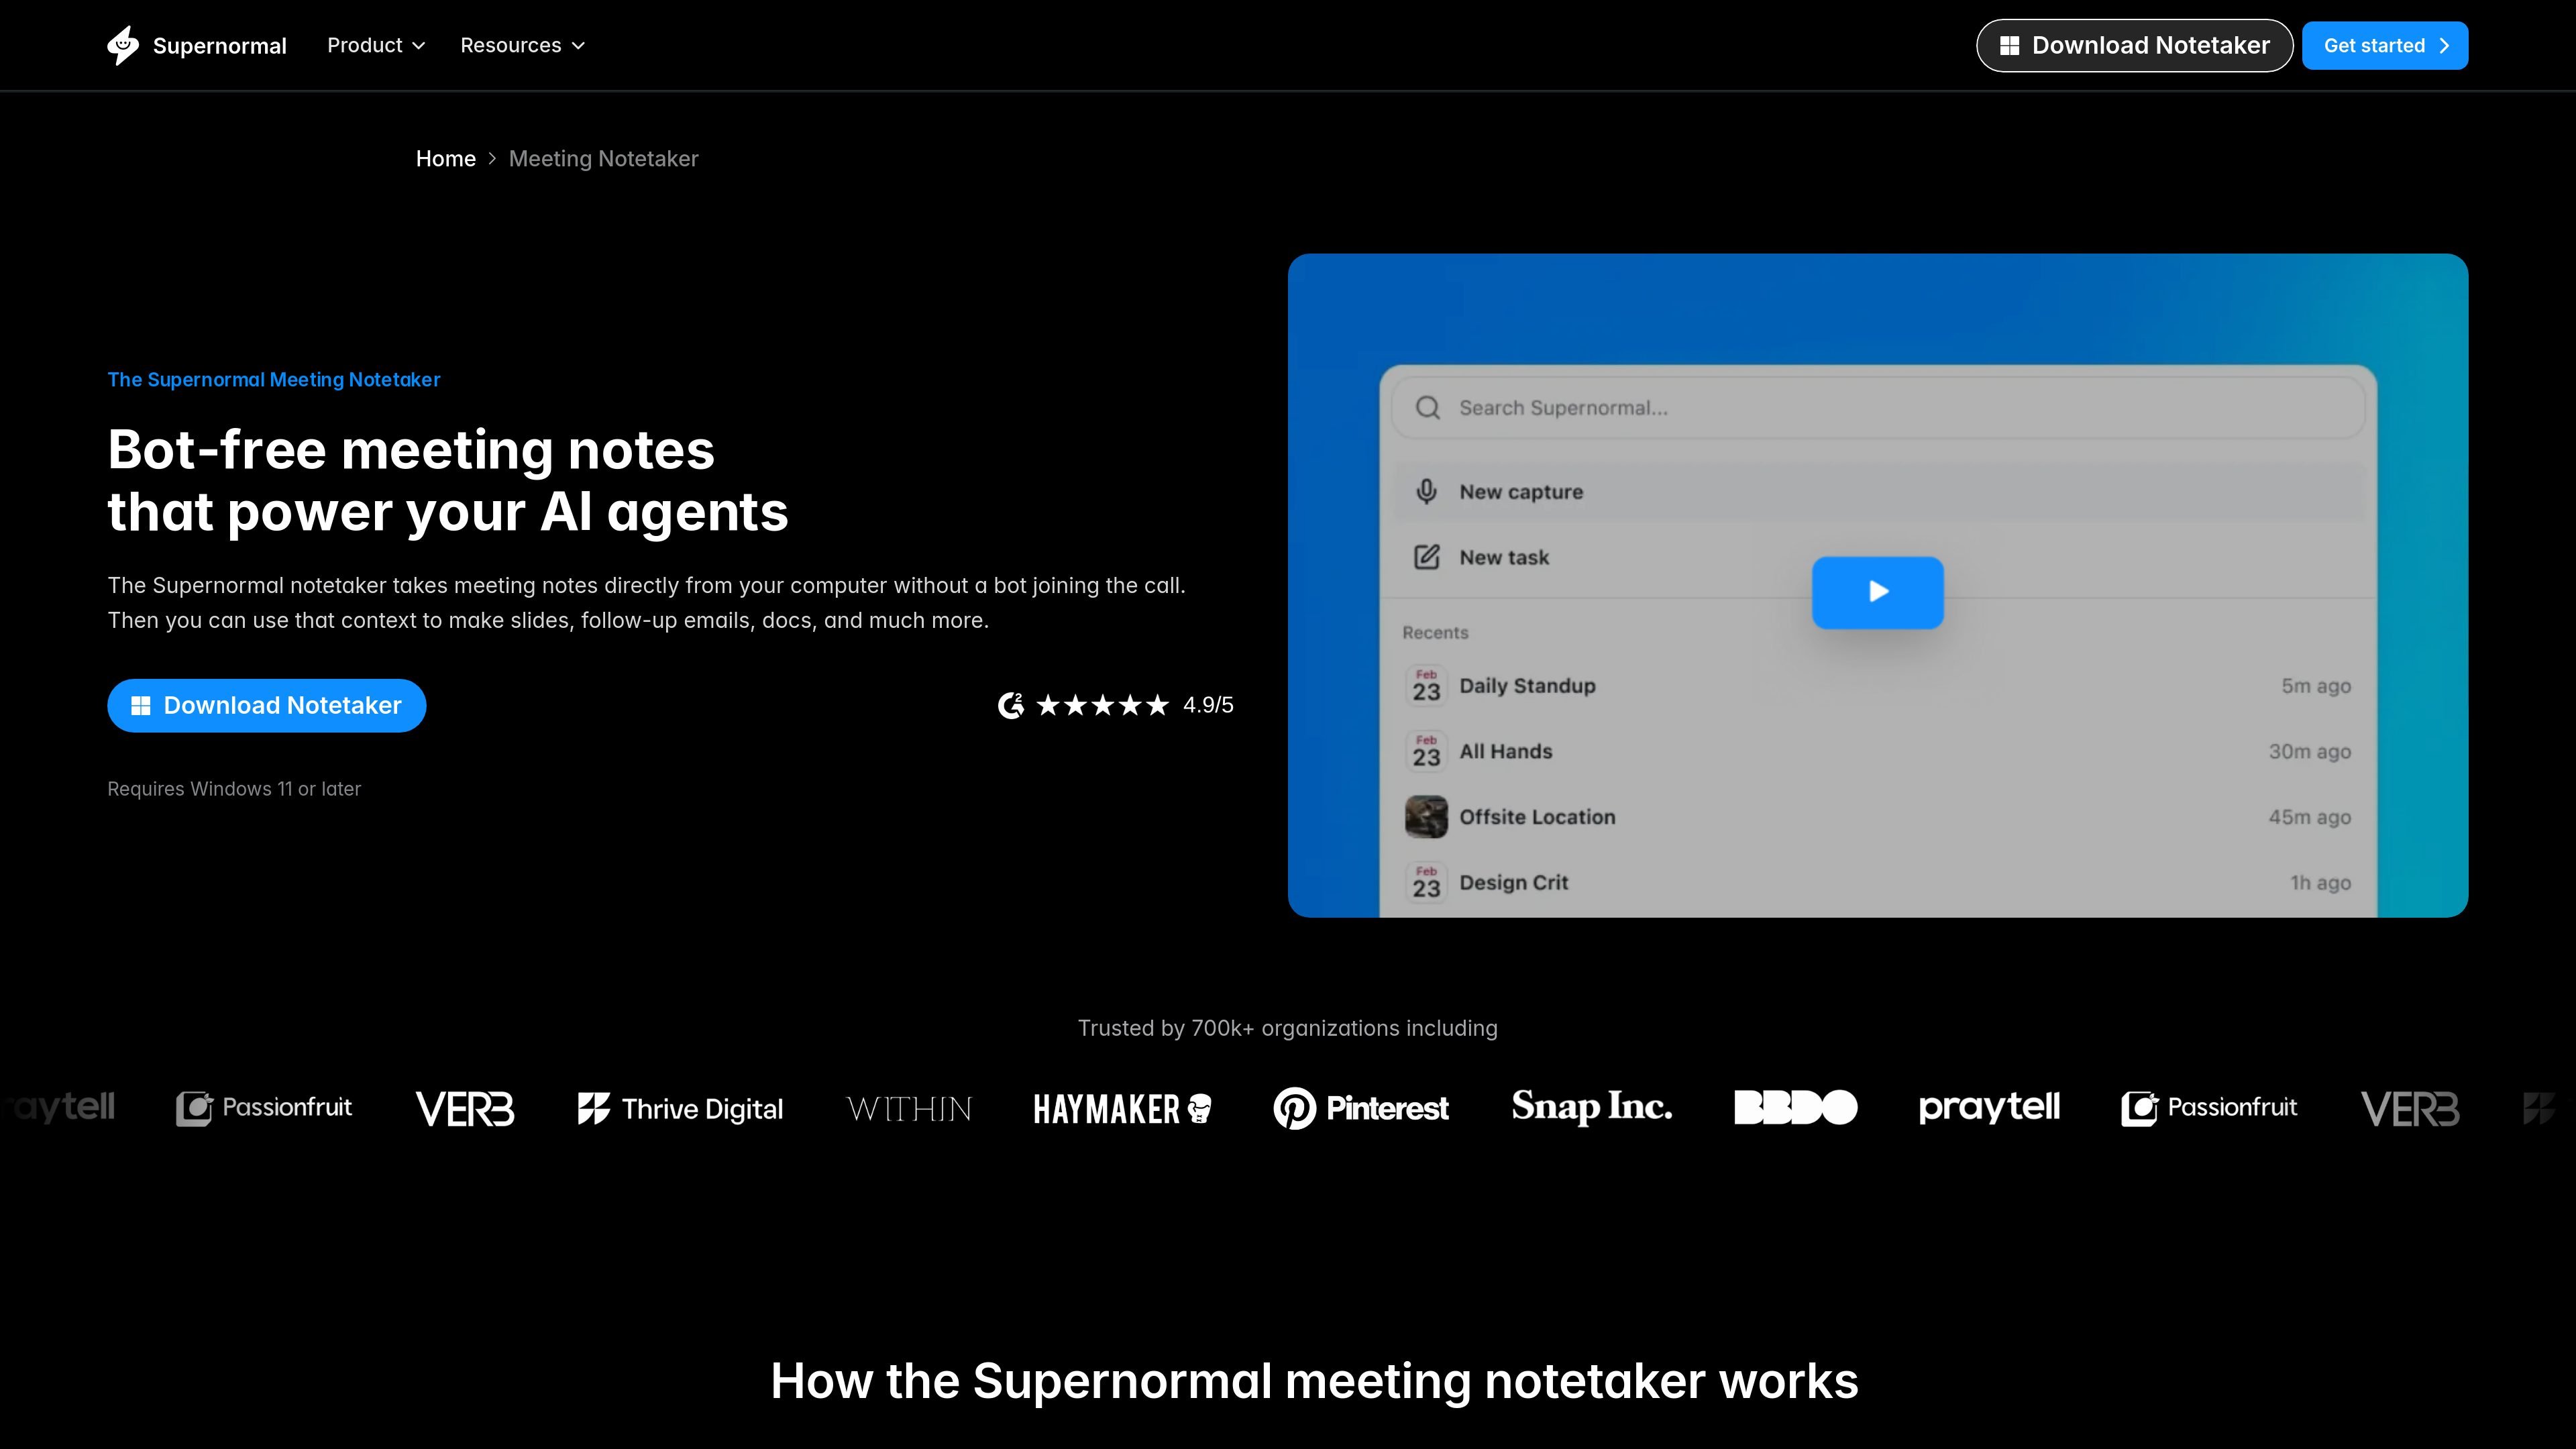Click Download Notetaker in the header
The image size is (2576, 1449).
tap(2134, 45)
